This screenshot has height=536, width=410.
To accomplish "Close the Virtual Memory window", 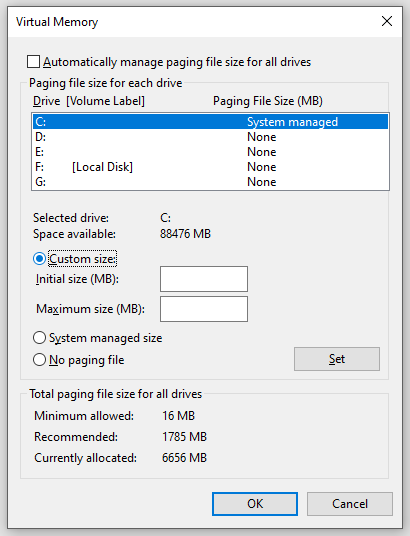I will pyautogui.click(x=387, y=21).
